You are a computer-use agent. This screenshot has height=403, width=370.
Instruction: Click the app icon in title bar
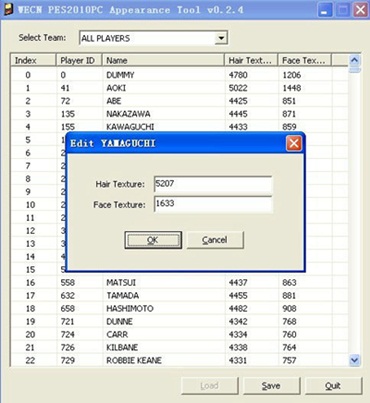(8, 9)
